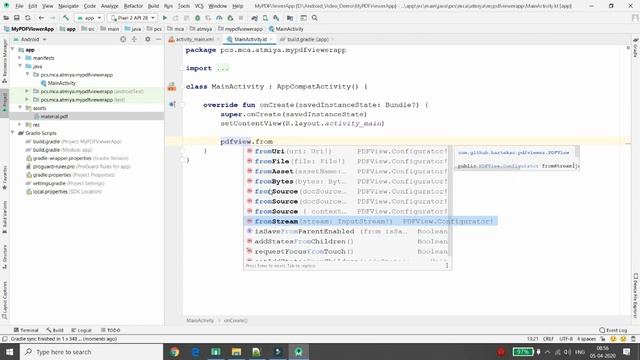
Task: Hide the Project panel with minus icon
Action: click(158, 39)
